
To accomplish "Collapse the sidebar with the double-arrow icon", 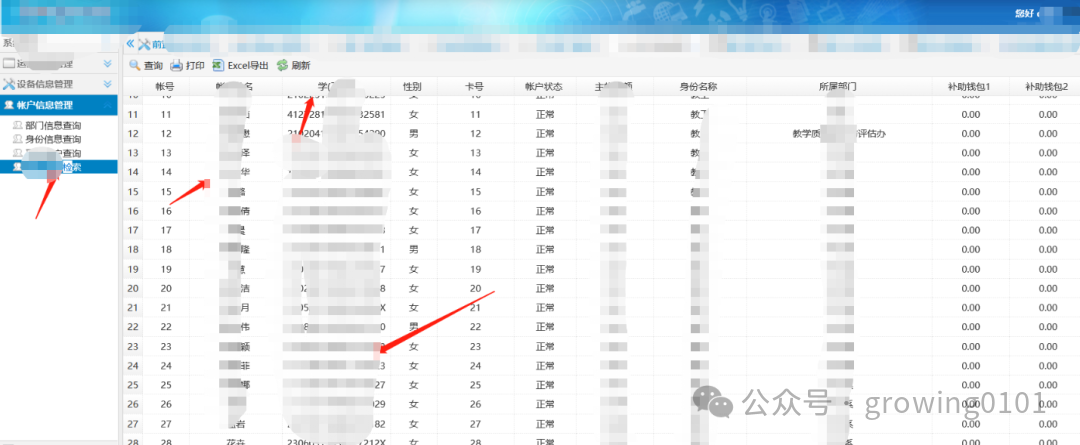I will [129, 43].
